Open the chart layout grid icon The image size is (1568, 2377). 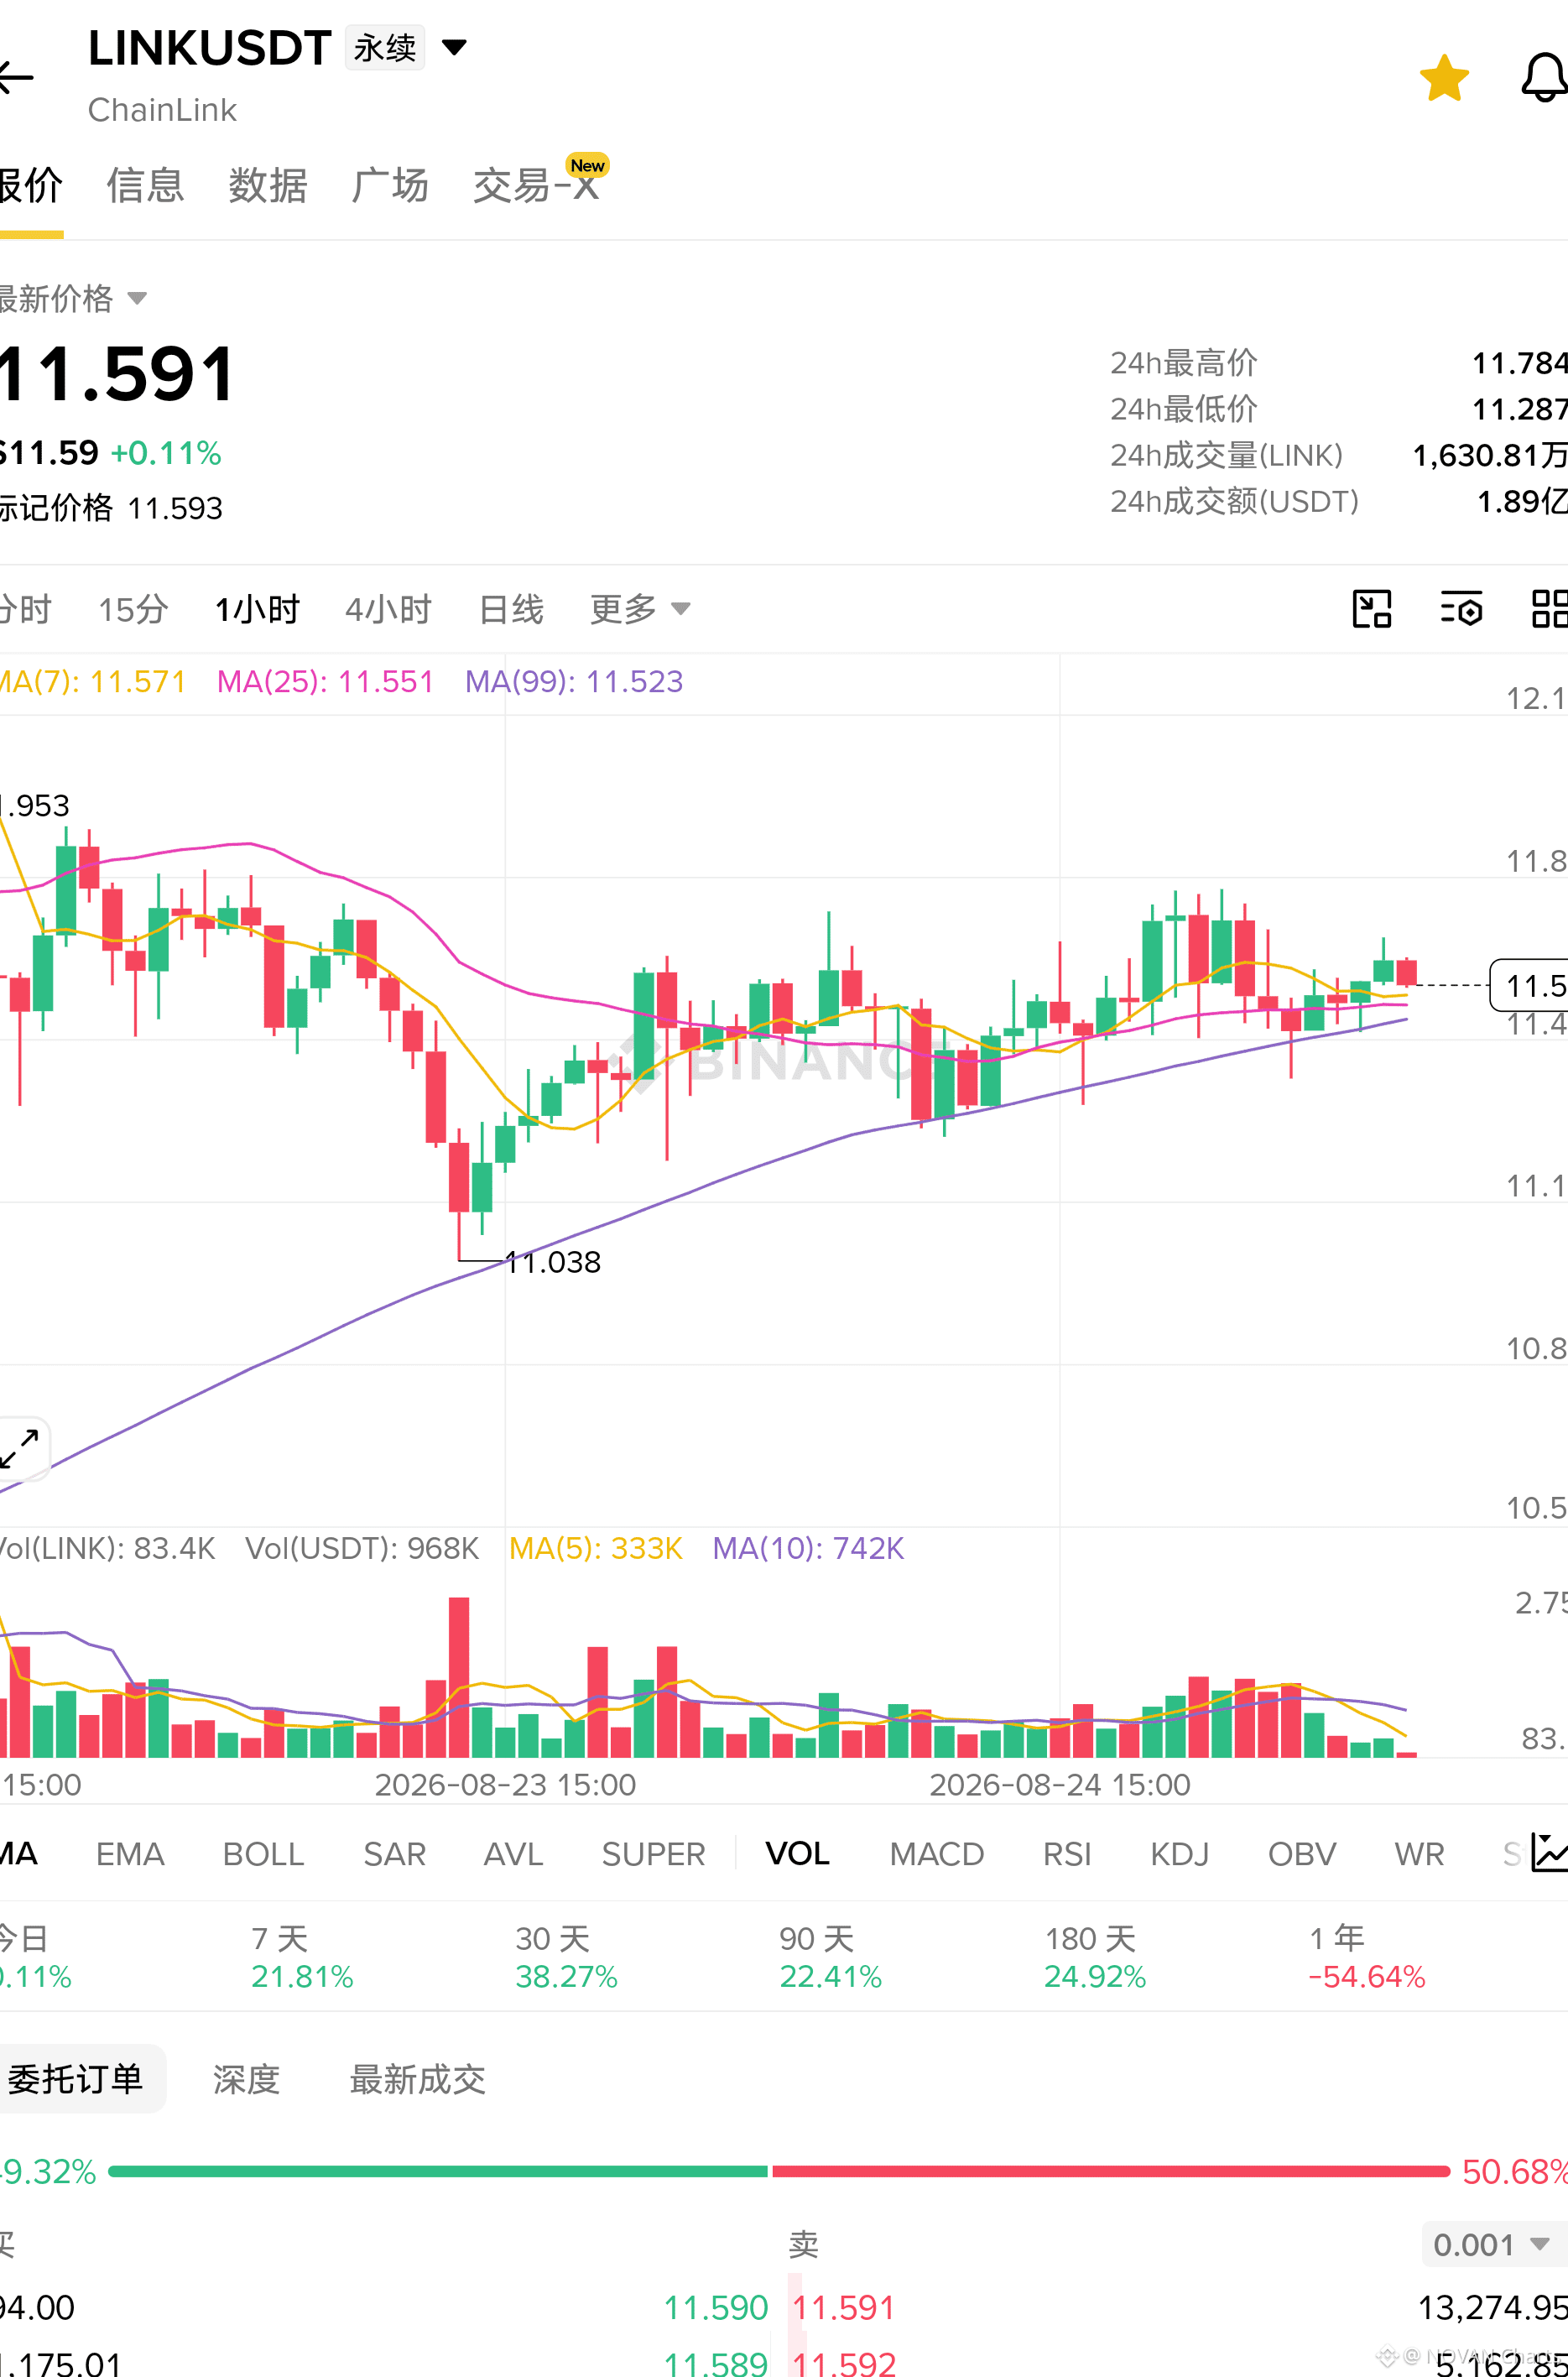tap(1550, 609)
